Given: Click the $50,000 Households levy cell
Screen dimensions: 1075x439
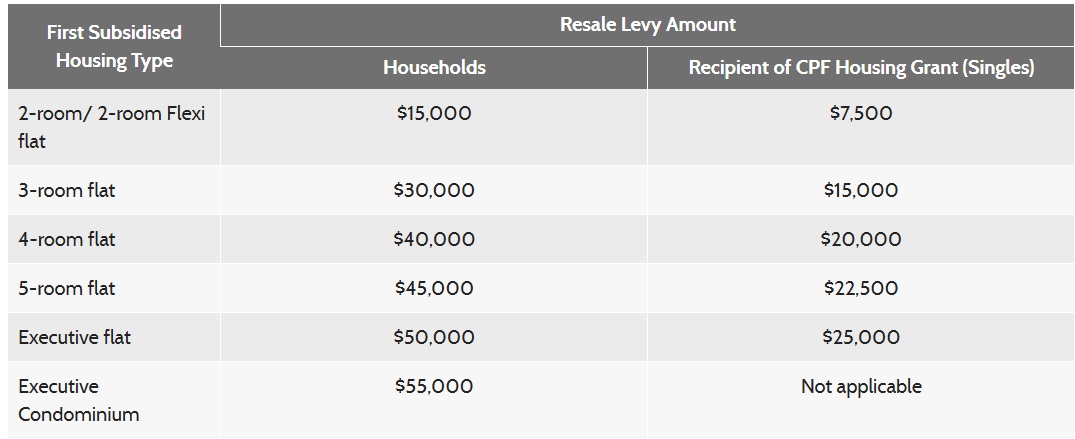Looking at the screenshot, I should (434, 337).
